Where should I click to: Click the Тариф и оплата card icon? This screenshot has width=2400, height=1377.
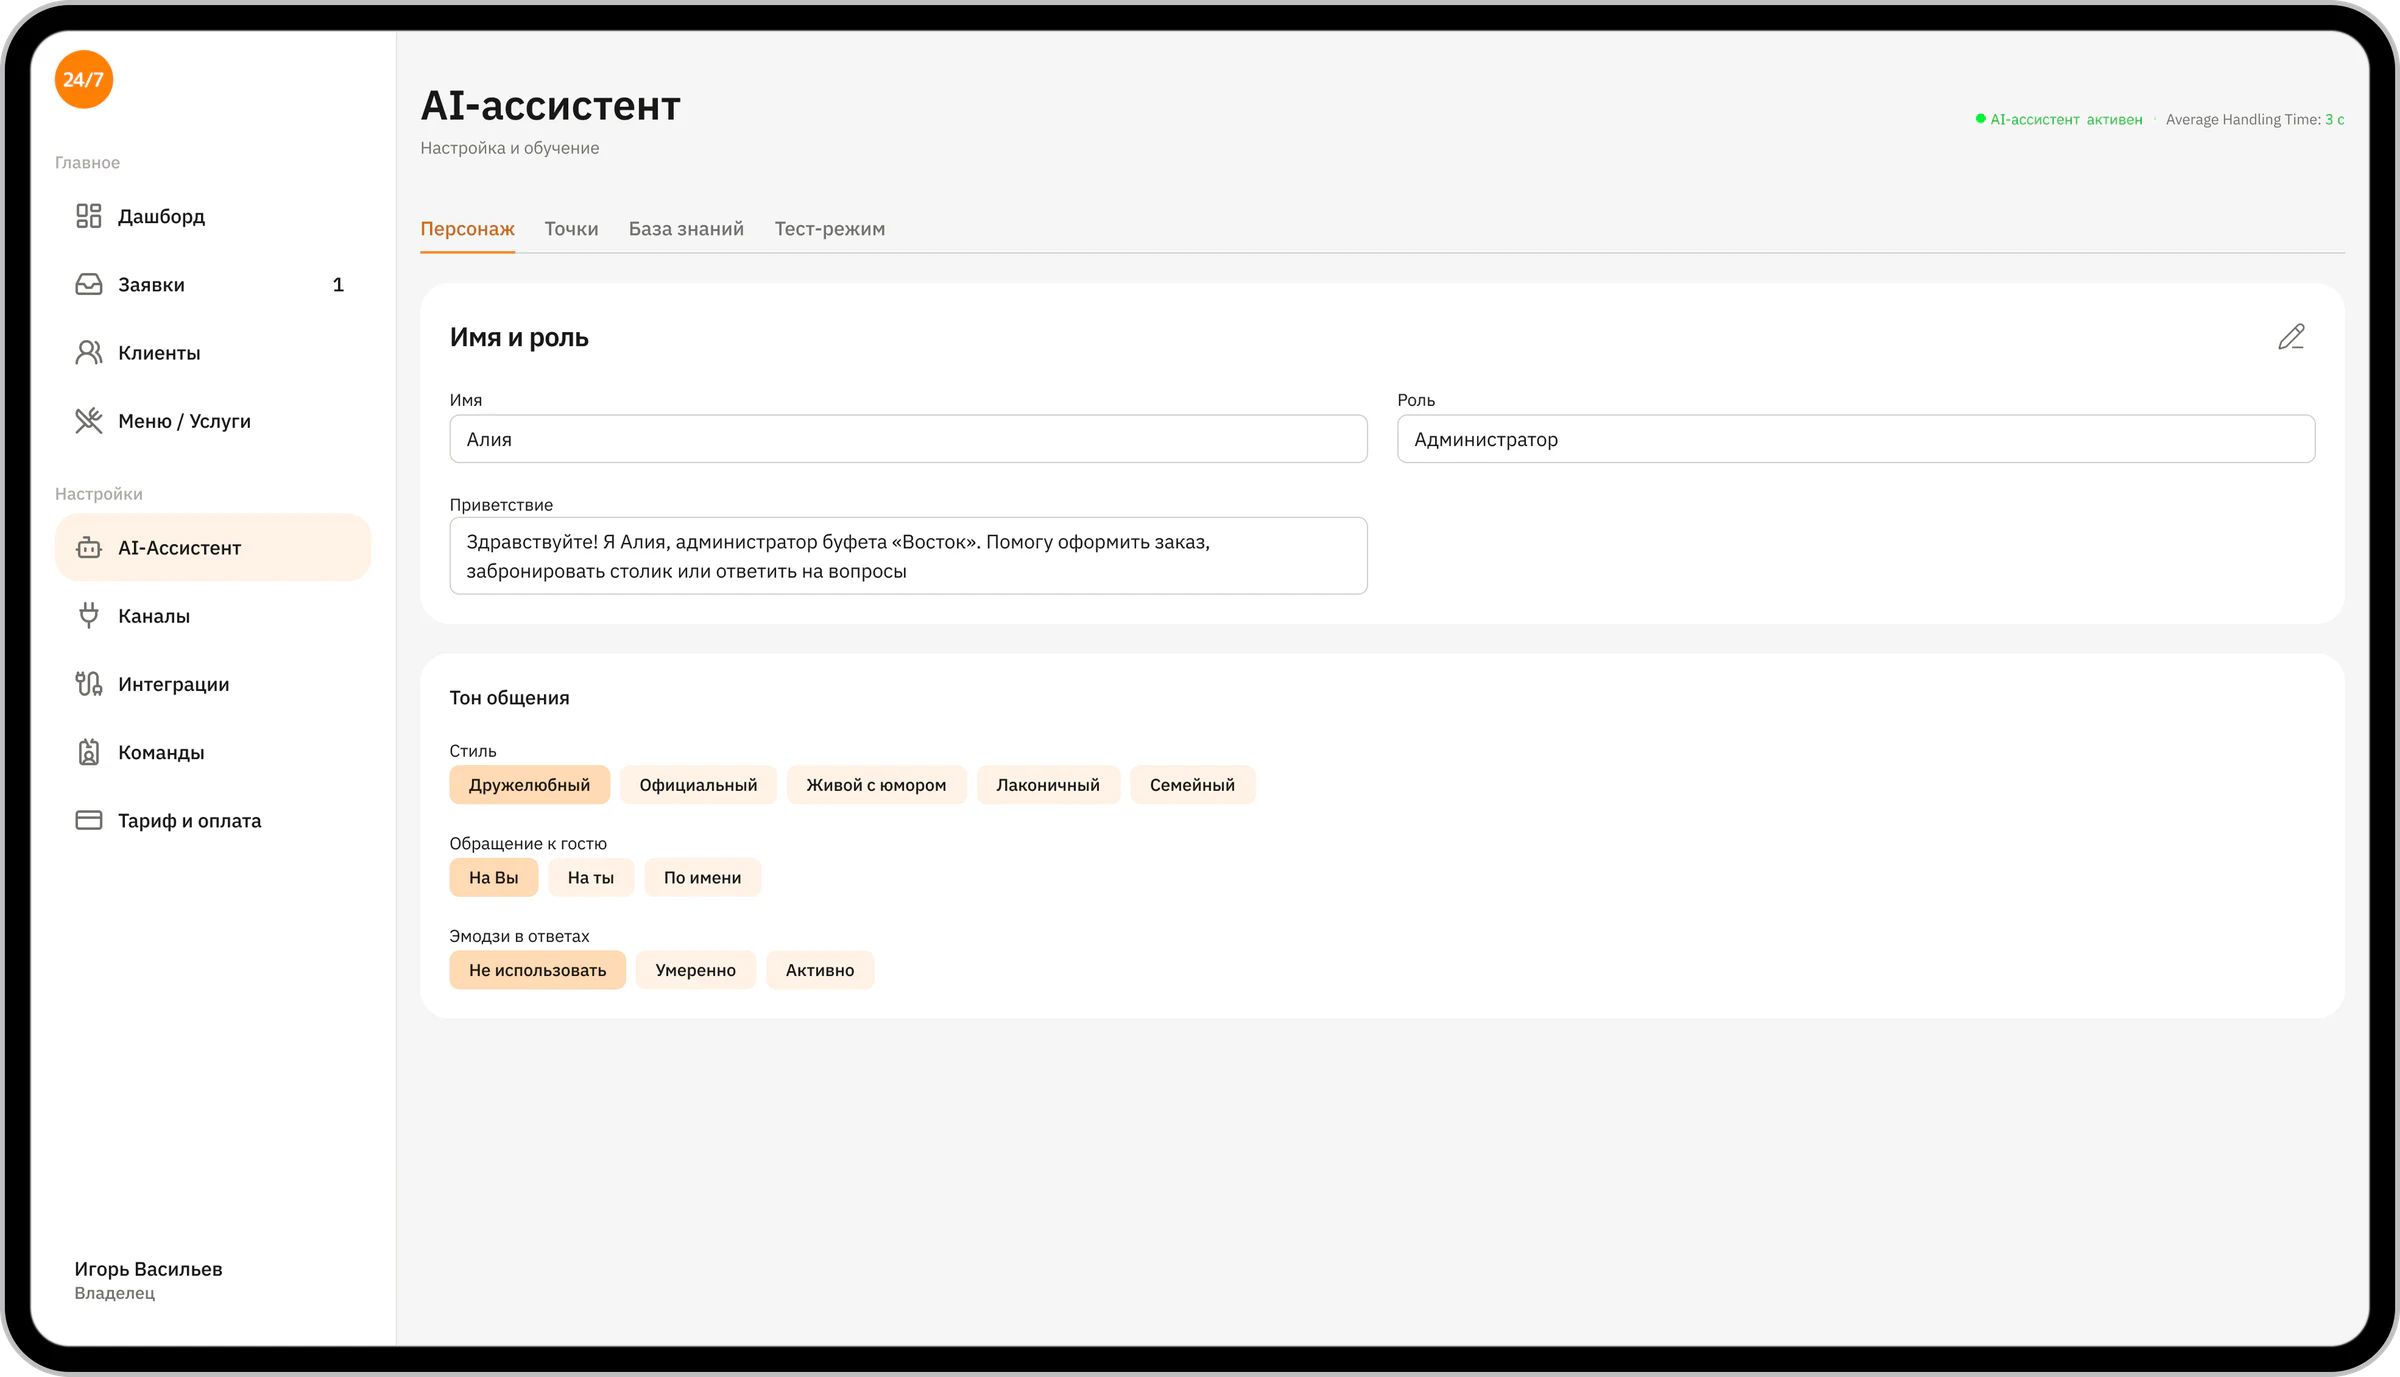click(x=89, y=820)
